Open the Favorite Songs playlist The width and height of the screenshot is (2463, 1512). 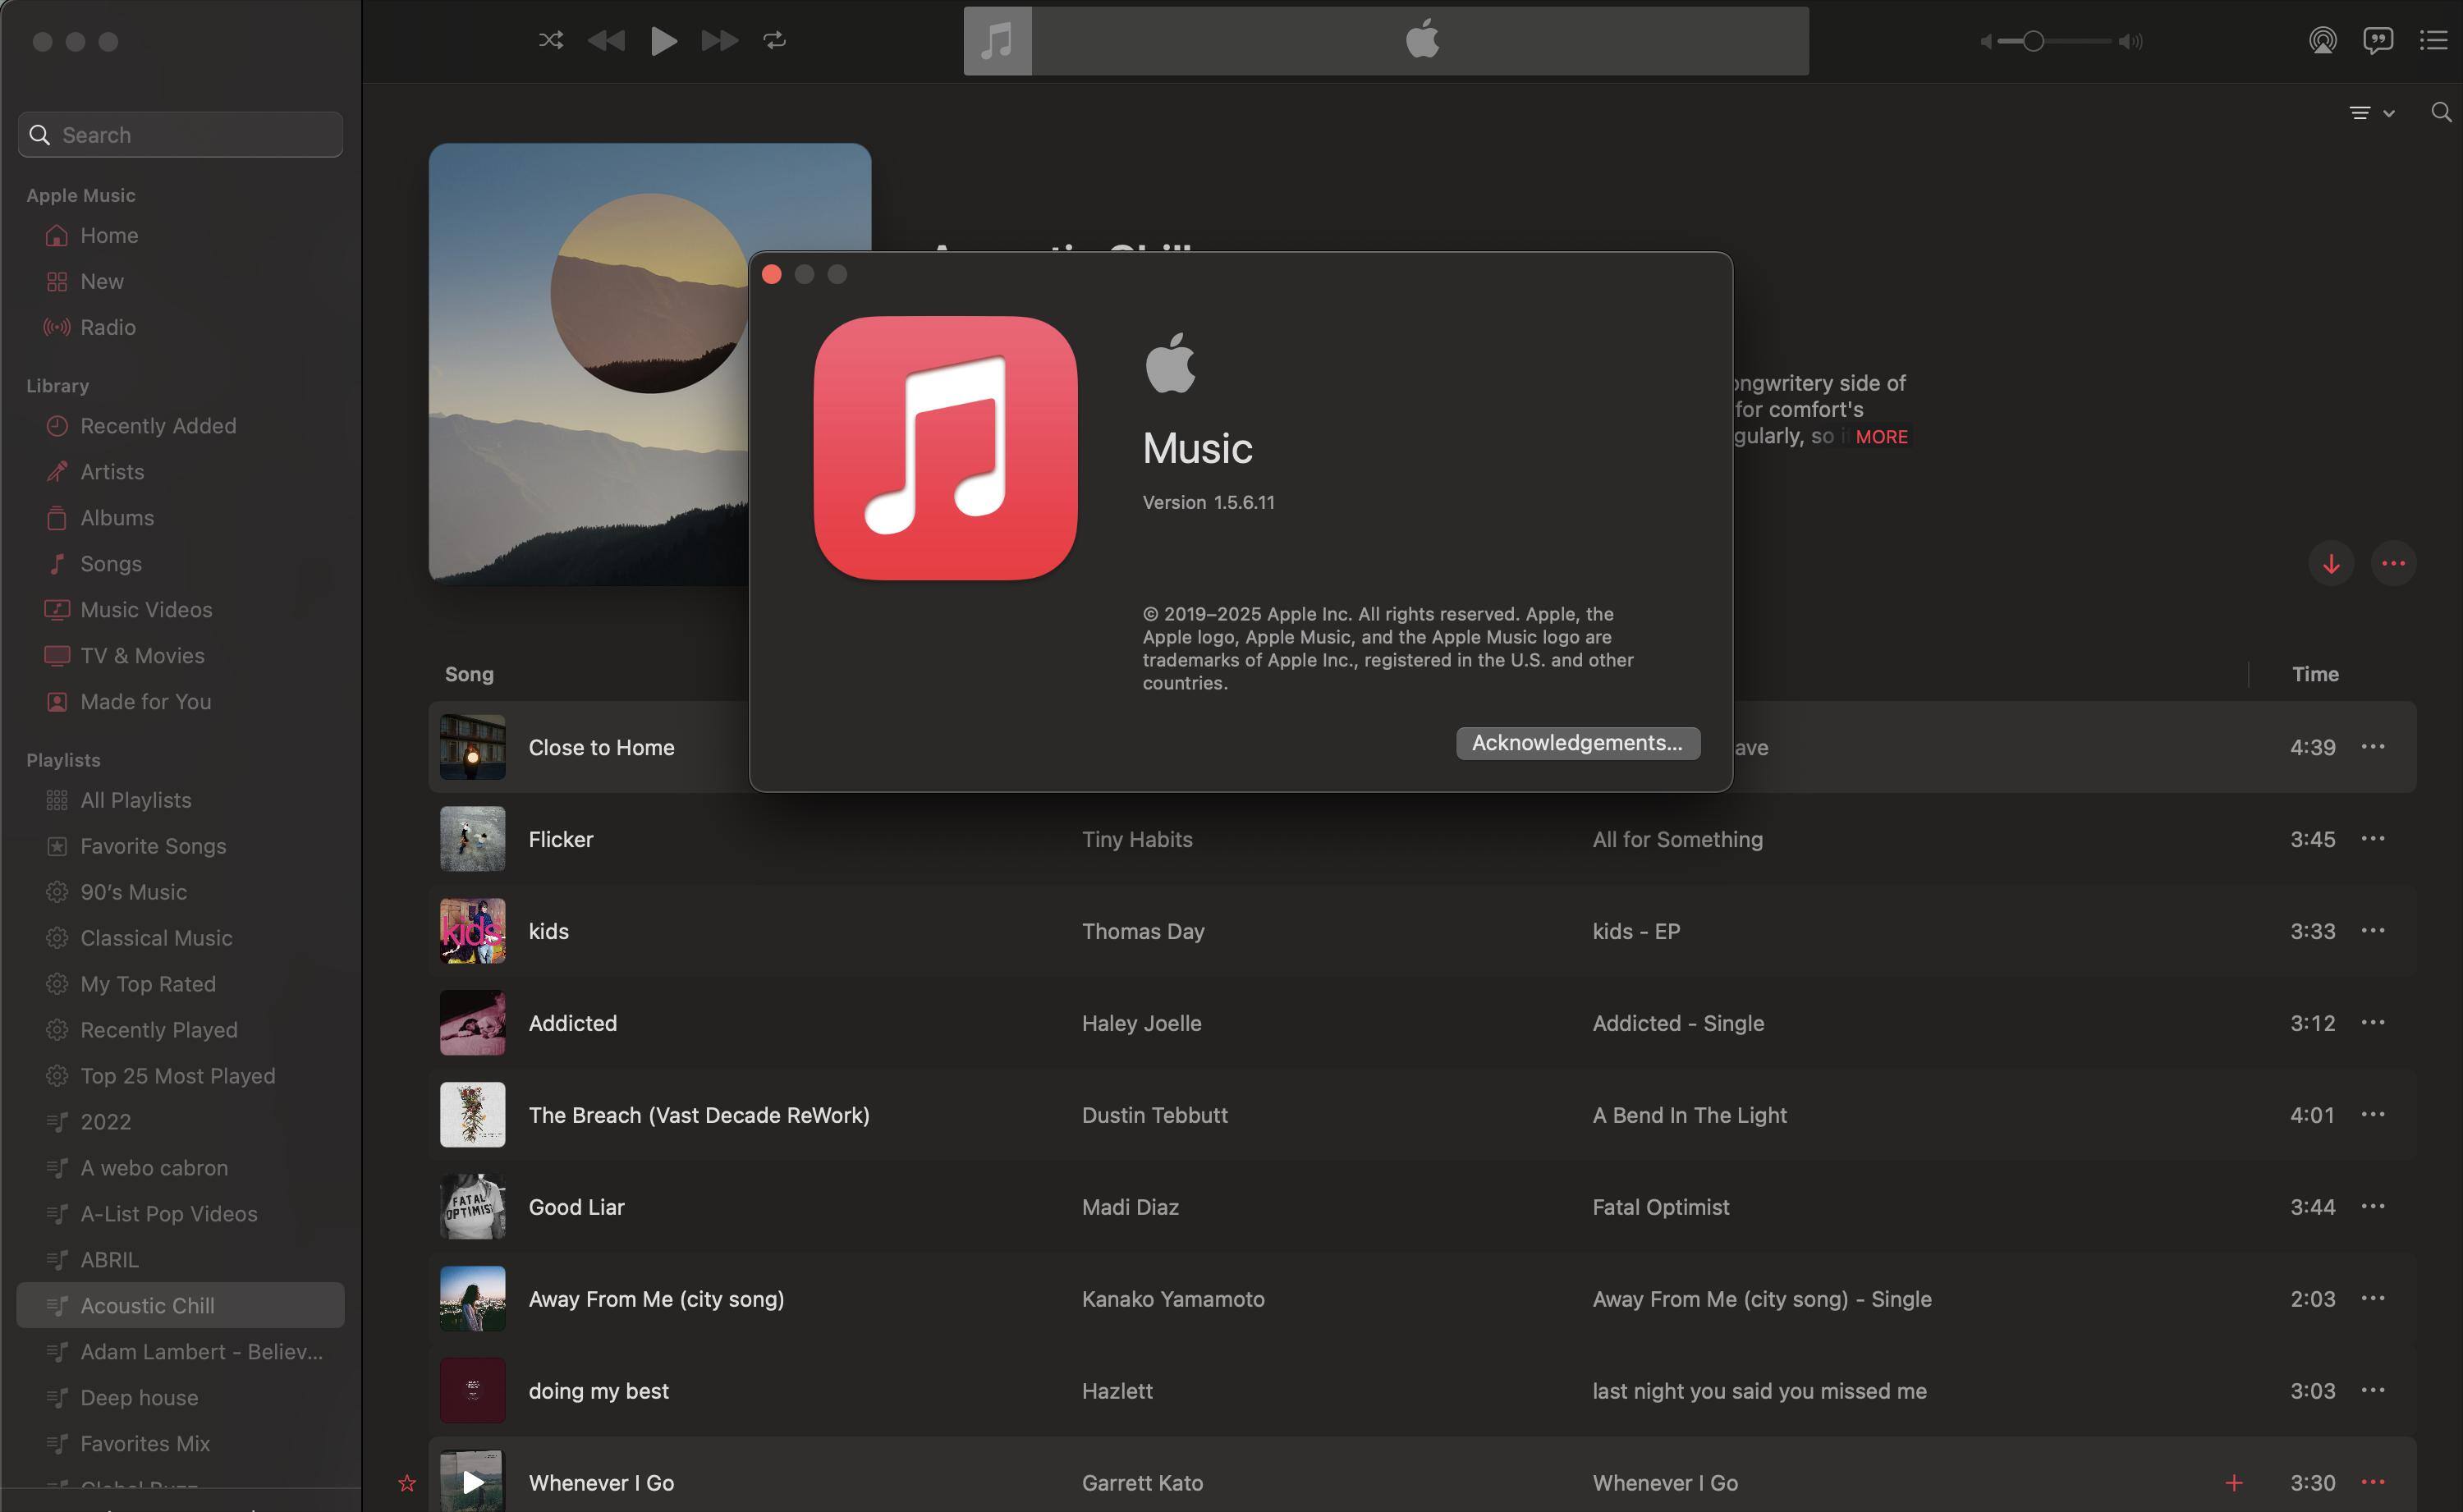(153, 846)
